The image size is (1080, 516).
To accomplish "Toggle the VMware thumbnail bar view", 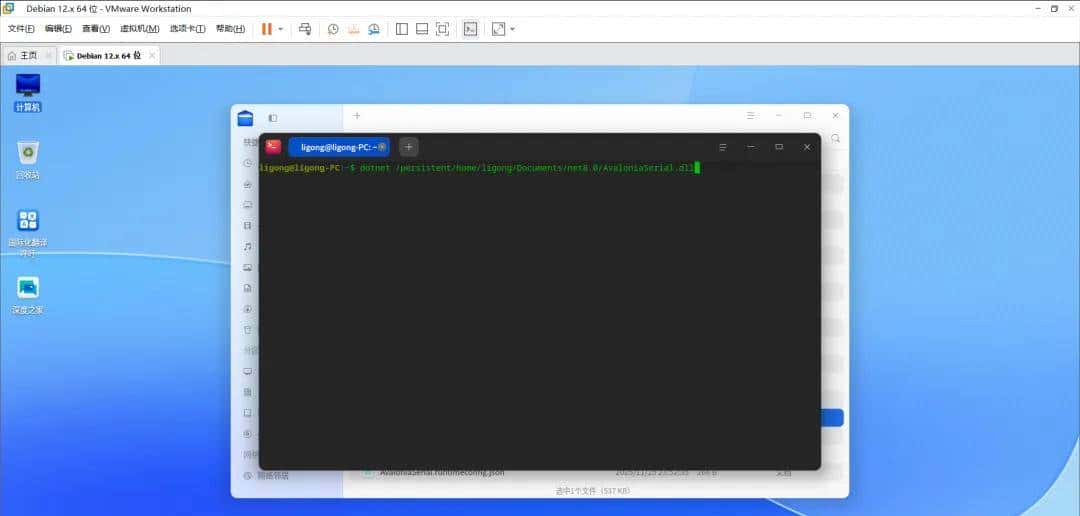I will point(422,29).
